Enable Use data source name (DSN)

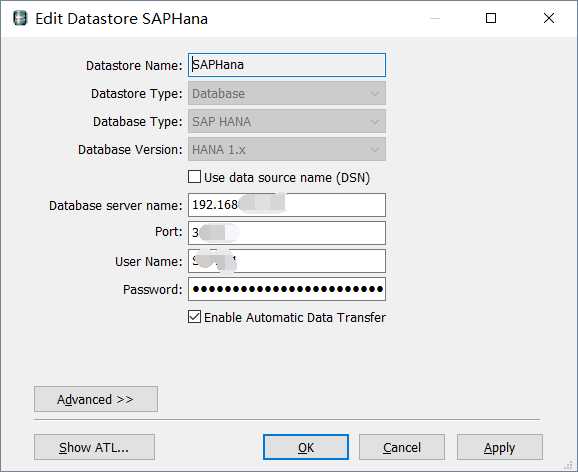click(194, 177)
